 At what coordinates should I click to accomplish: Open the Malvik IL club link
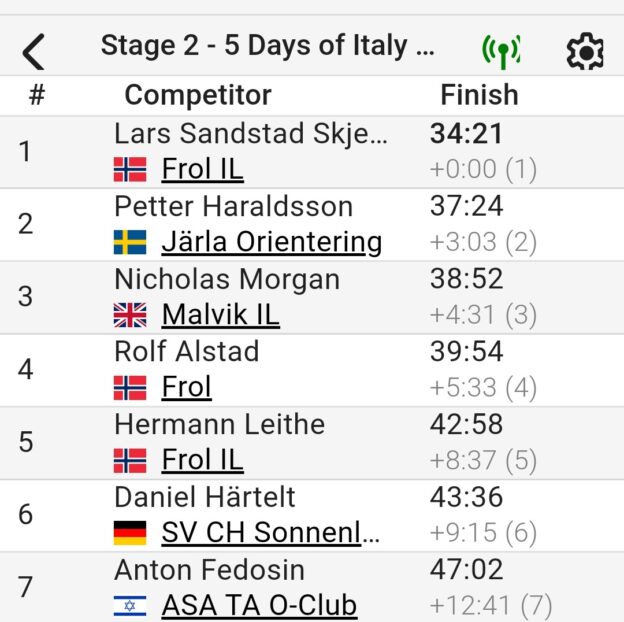[220, 315]
